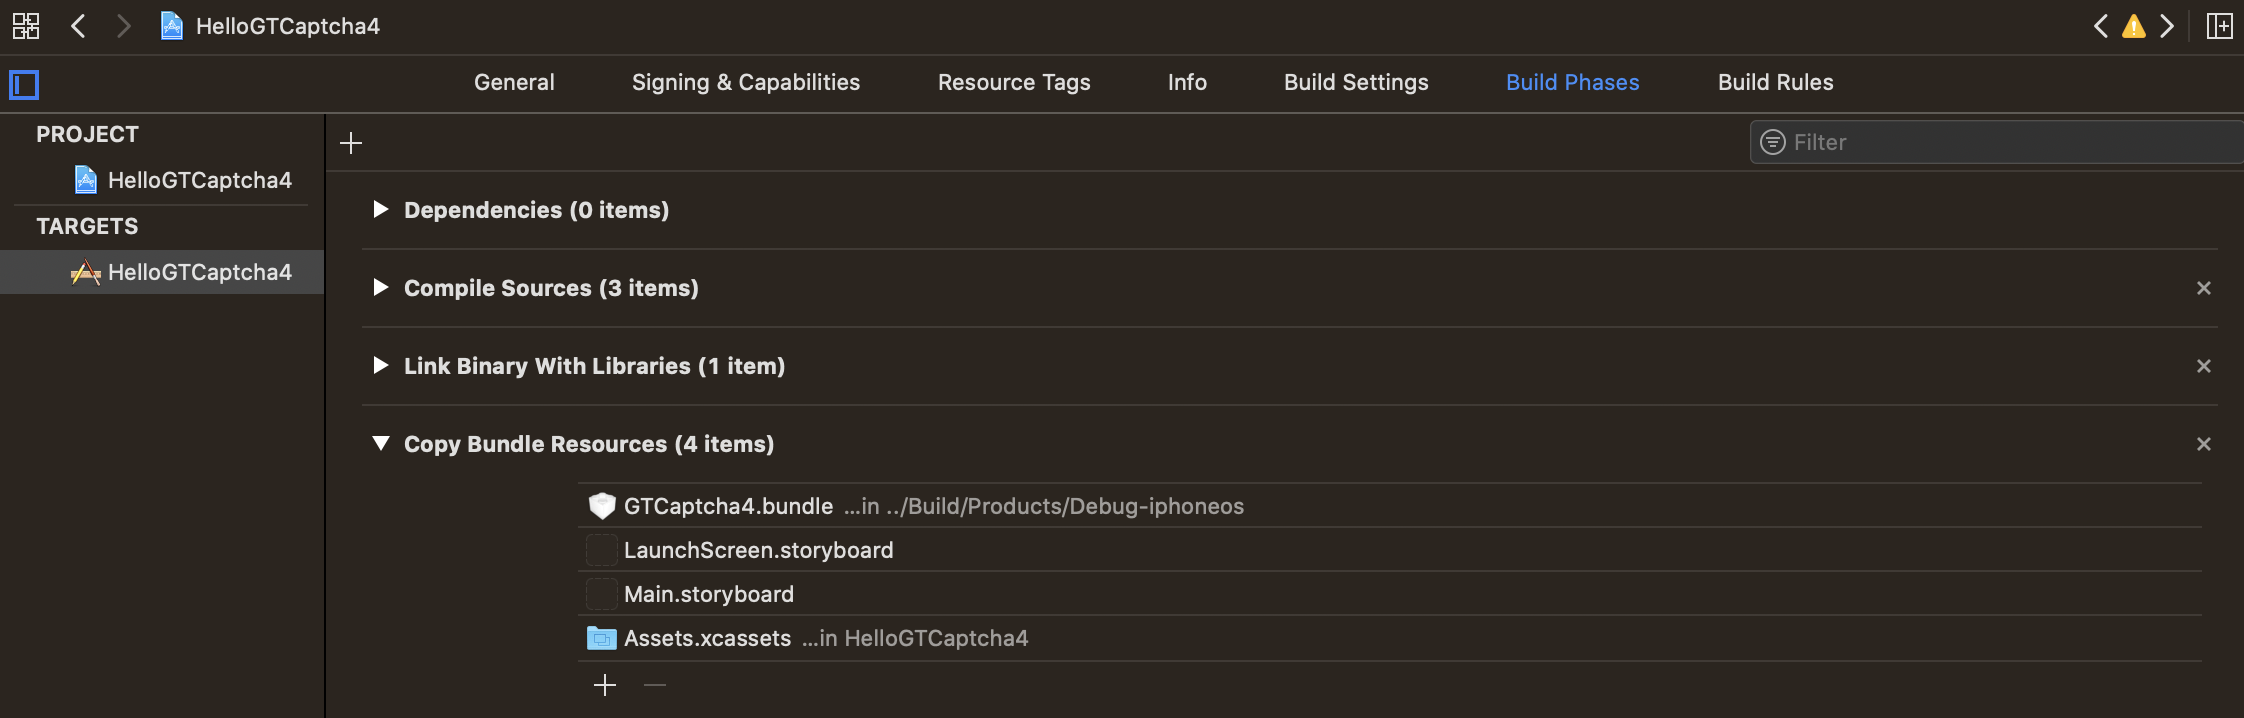Screen dimensions: 2244x718
Task: Add a new build phase with plus button
Action: tap(351, 142)
